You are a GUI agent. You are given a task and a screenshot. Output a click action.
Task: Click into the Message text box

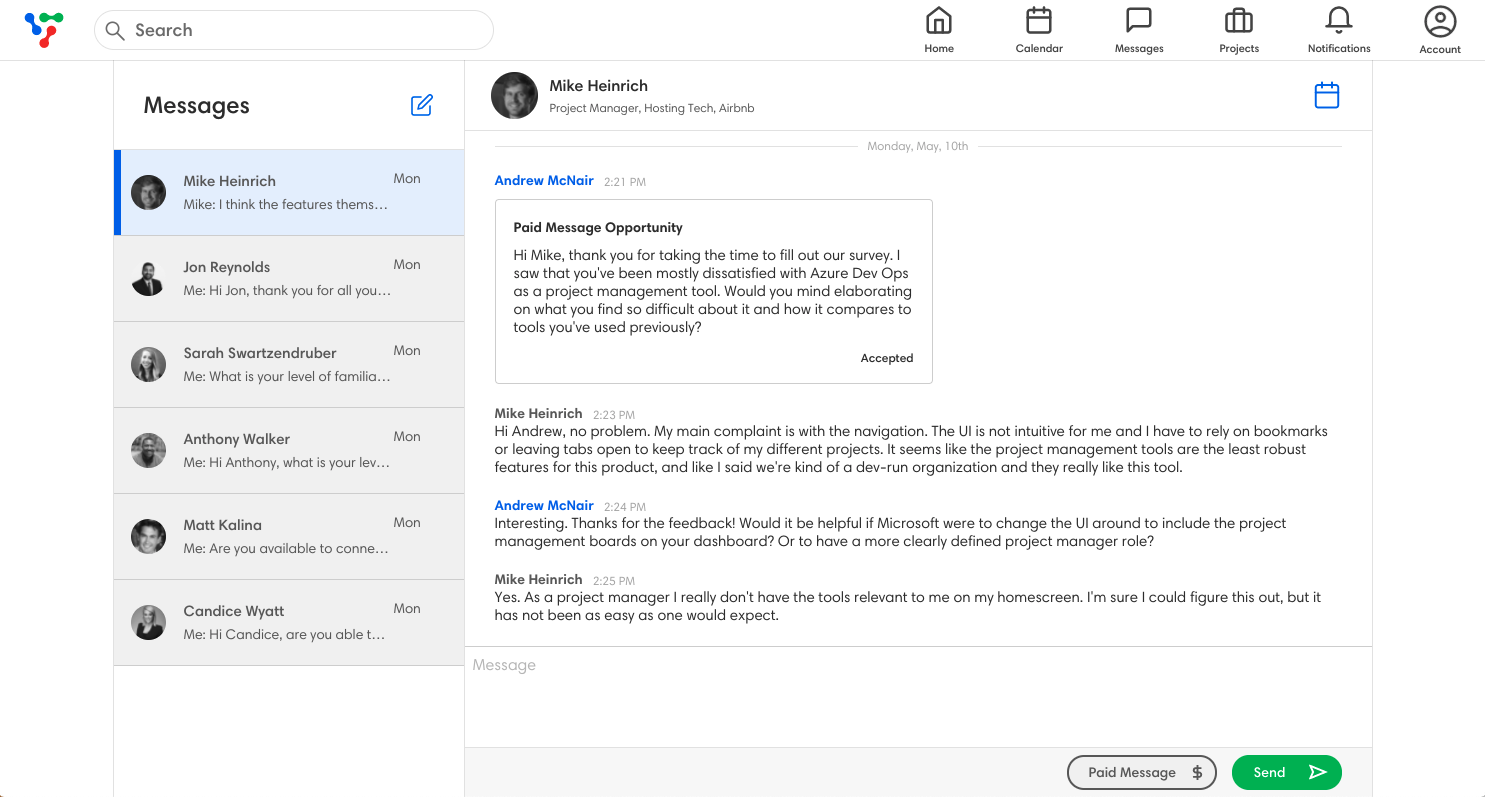click(x=917, y=696)
